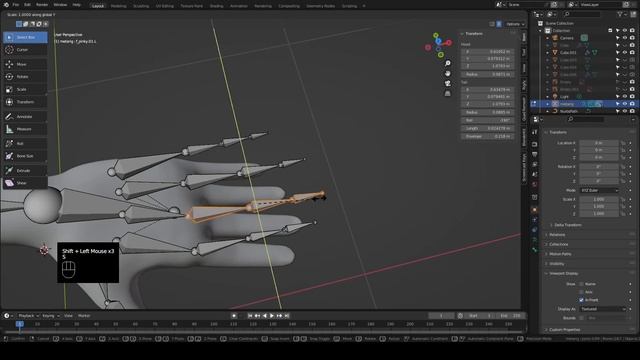Click the Blender logo menu icon
The width and height of the screenshot is (640, 360).
pyautogui.click(x=6, y=5)
